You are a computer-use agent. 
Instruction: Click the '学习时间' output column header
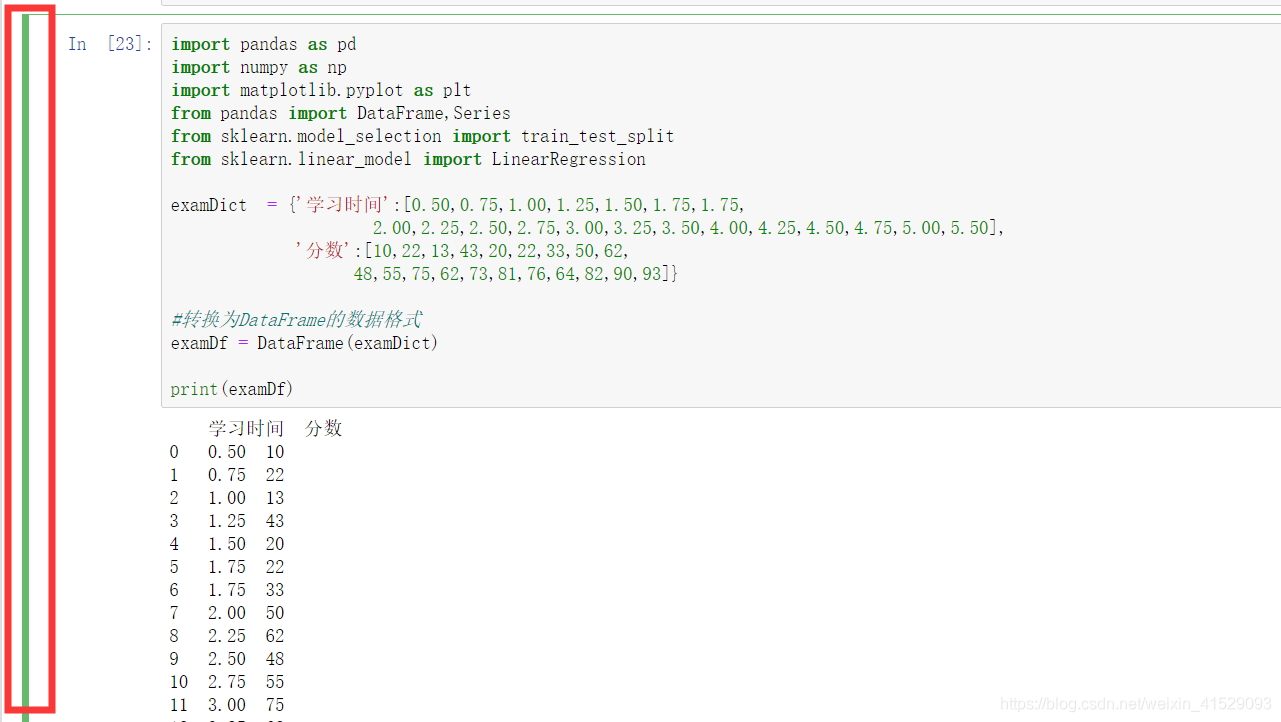pos(246,428)
